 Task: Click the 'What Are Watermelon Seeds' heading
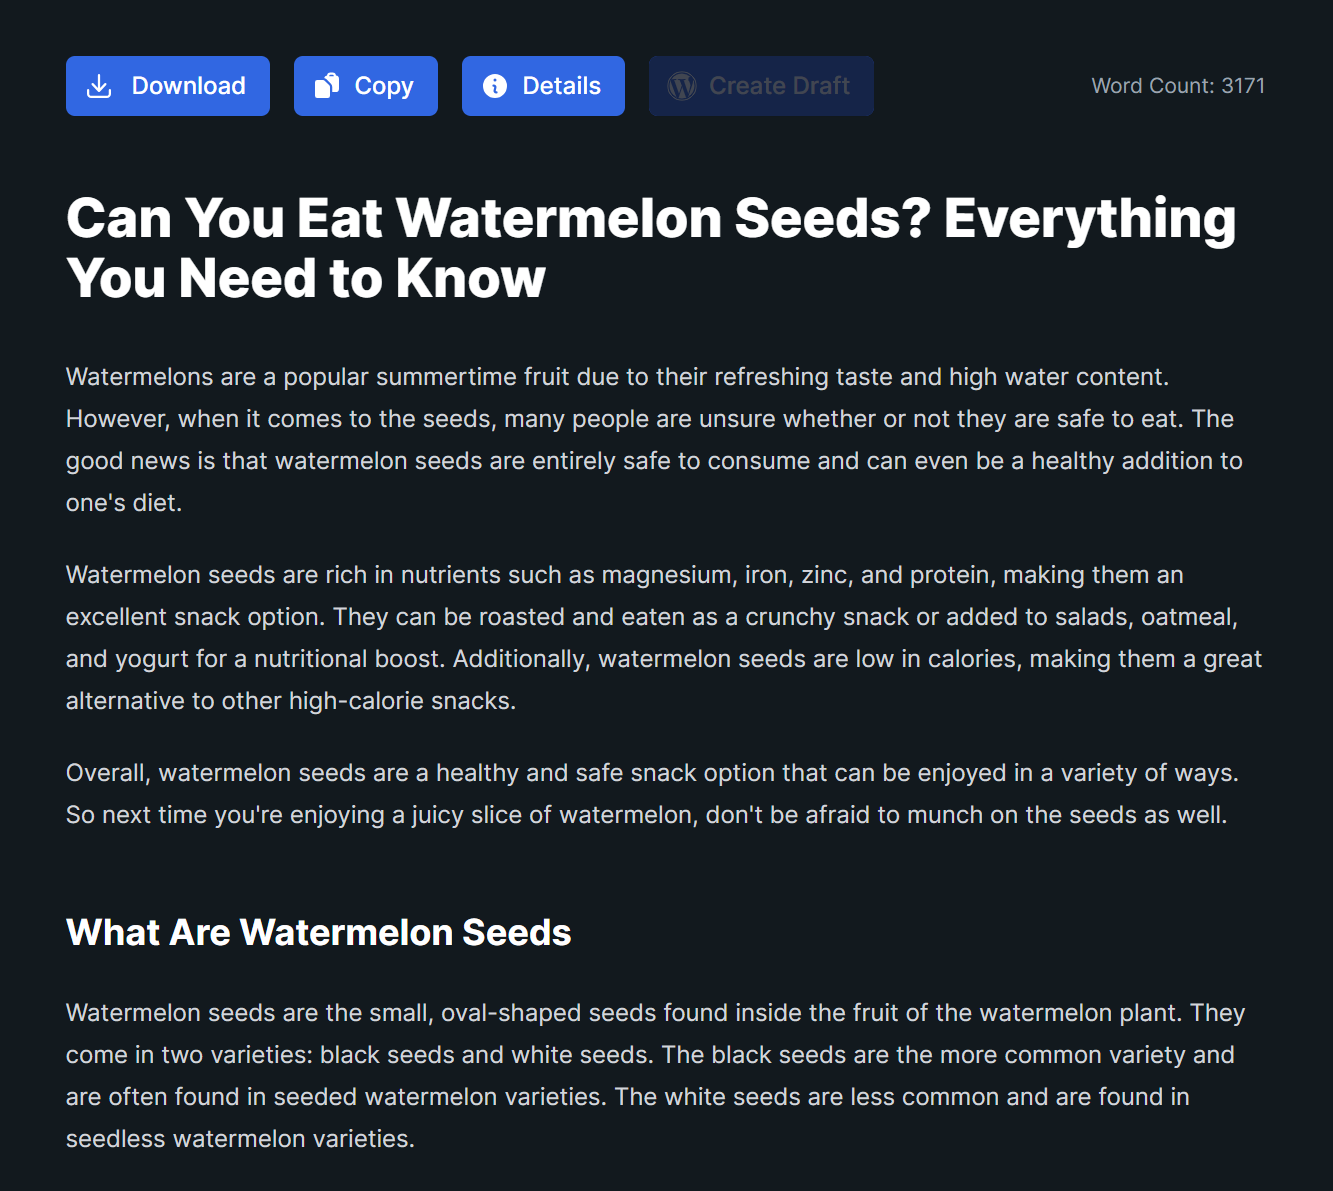coord(319,932)
